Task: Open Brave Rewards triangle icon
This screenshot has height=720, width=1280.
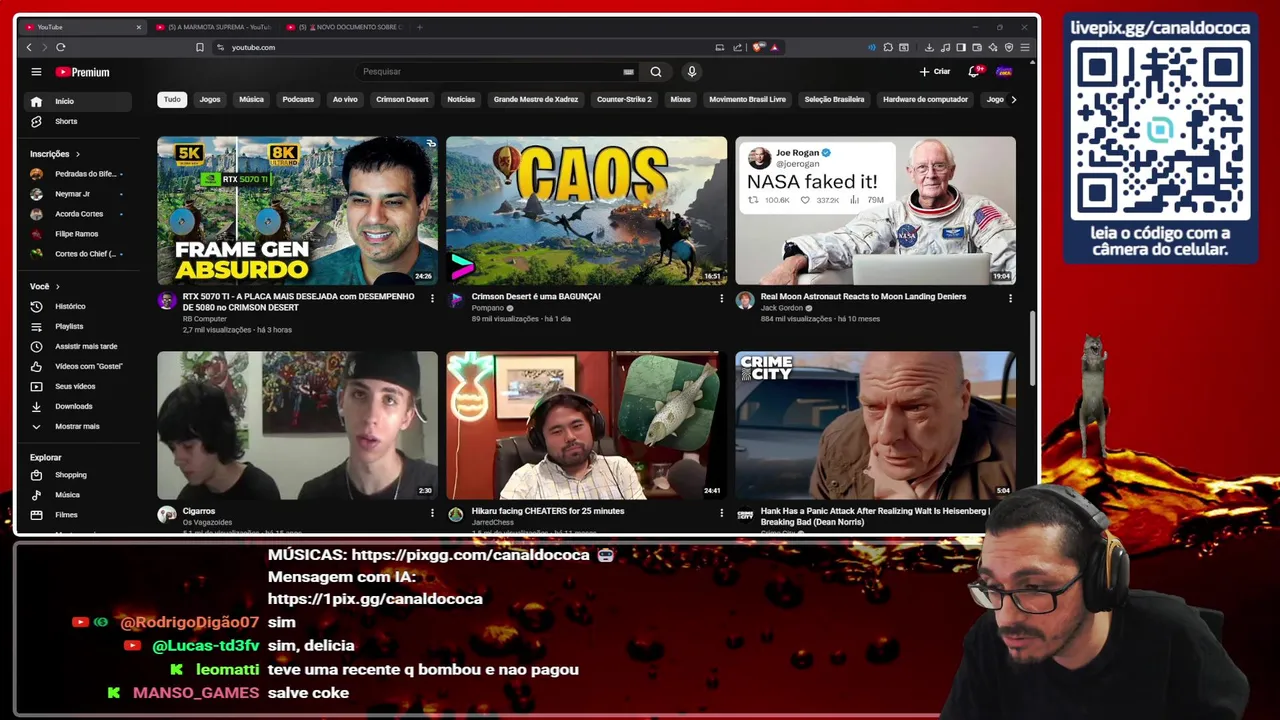Action: 775,47
